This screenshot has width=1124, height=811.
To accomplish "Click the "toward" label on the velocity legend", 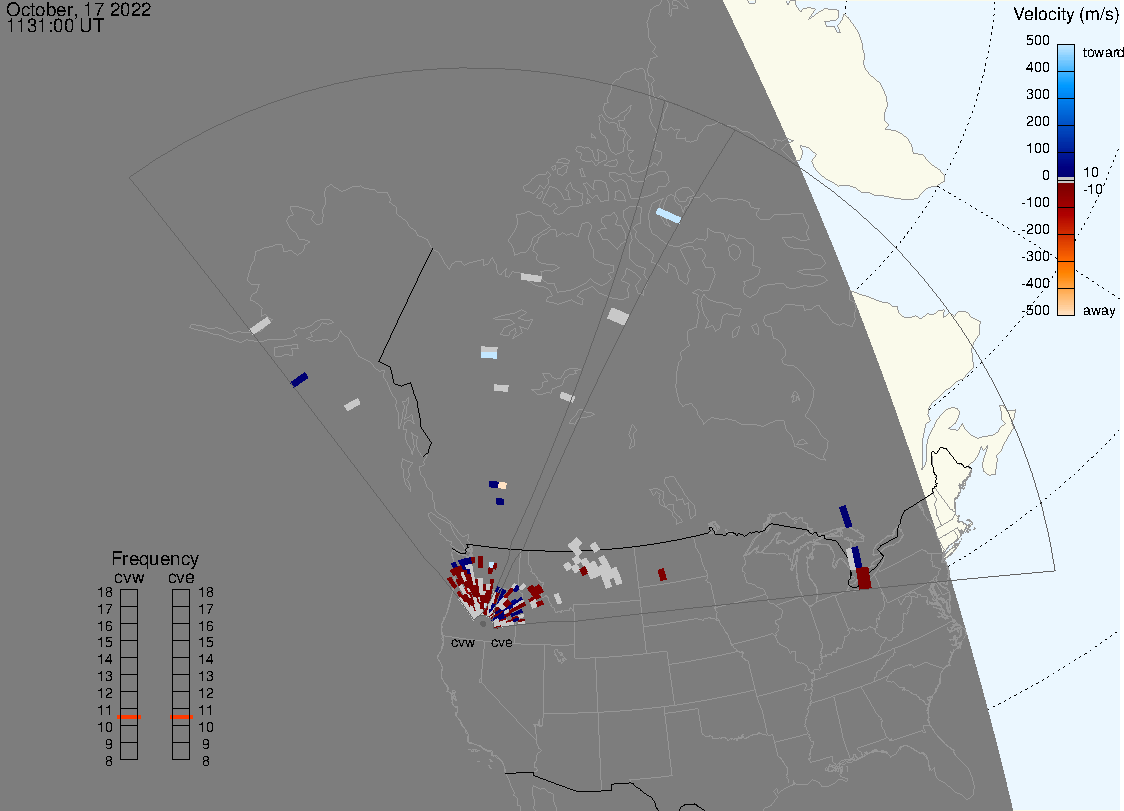I will 1104,52.
